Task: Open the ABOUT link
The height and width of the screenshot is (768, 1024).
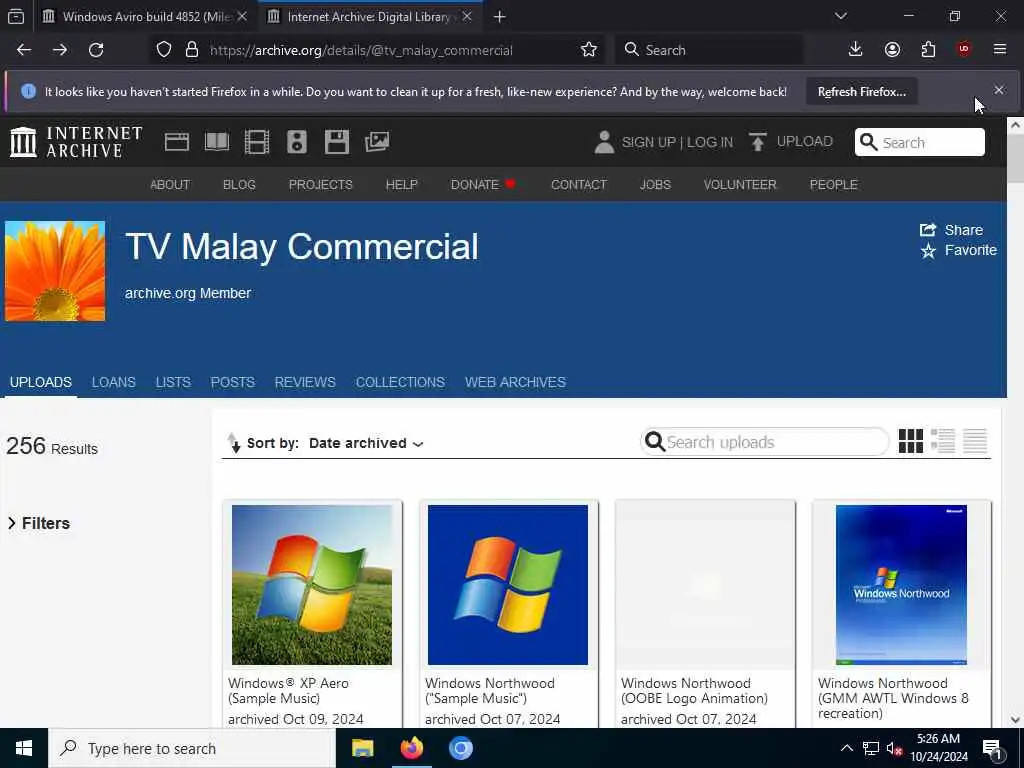Action: tap(170, 185)
